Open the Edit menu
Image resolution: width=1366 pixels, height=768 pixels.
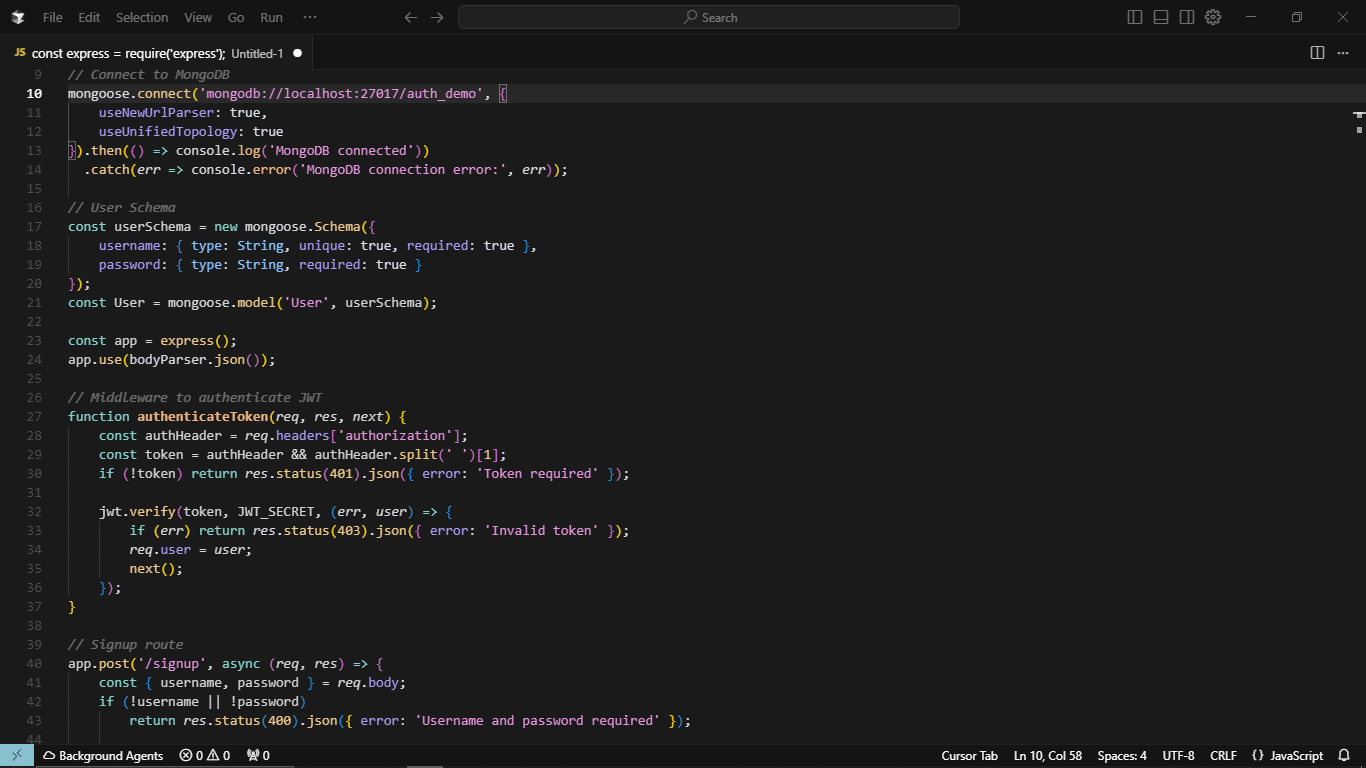[89, 17]
